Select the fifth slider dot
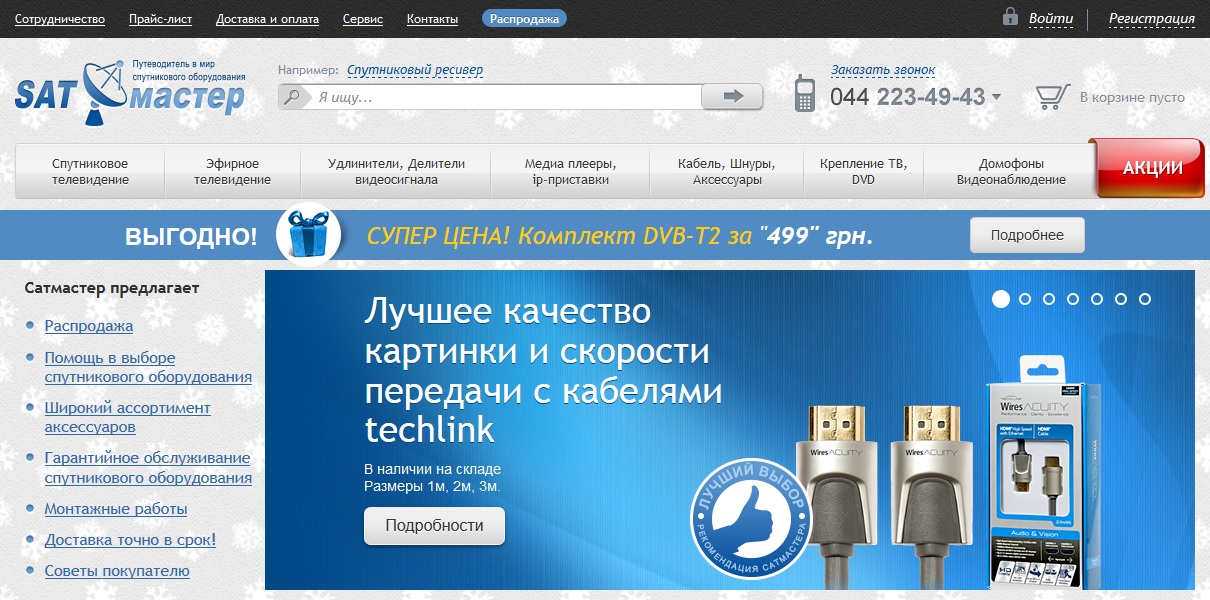This screenshot has height=600, width=1210. click(1097, 298)
